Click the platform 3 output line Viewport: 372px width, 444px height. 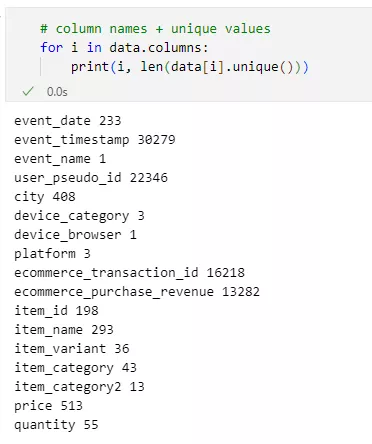52,254
